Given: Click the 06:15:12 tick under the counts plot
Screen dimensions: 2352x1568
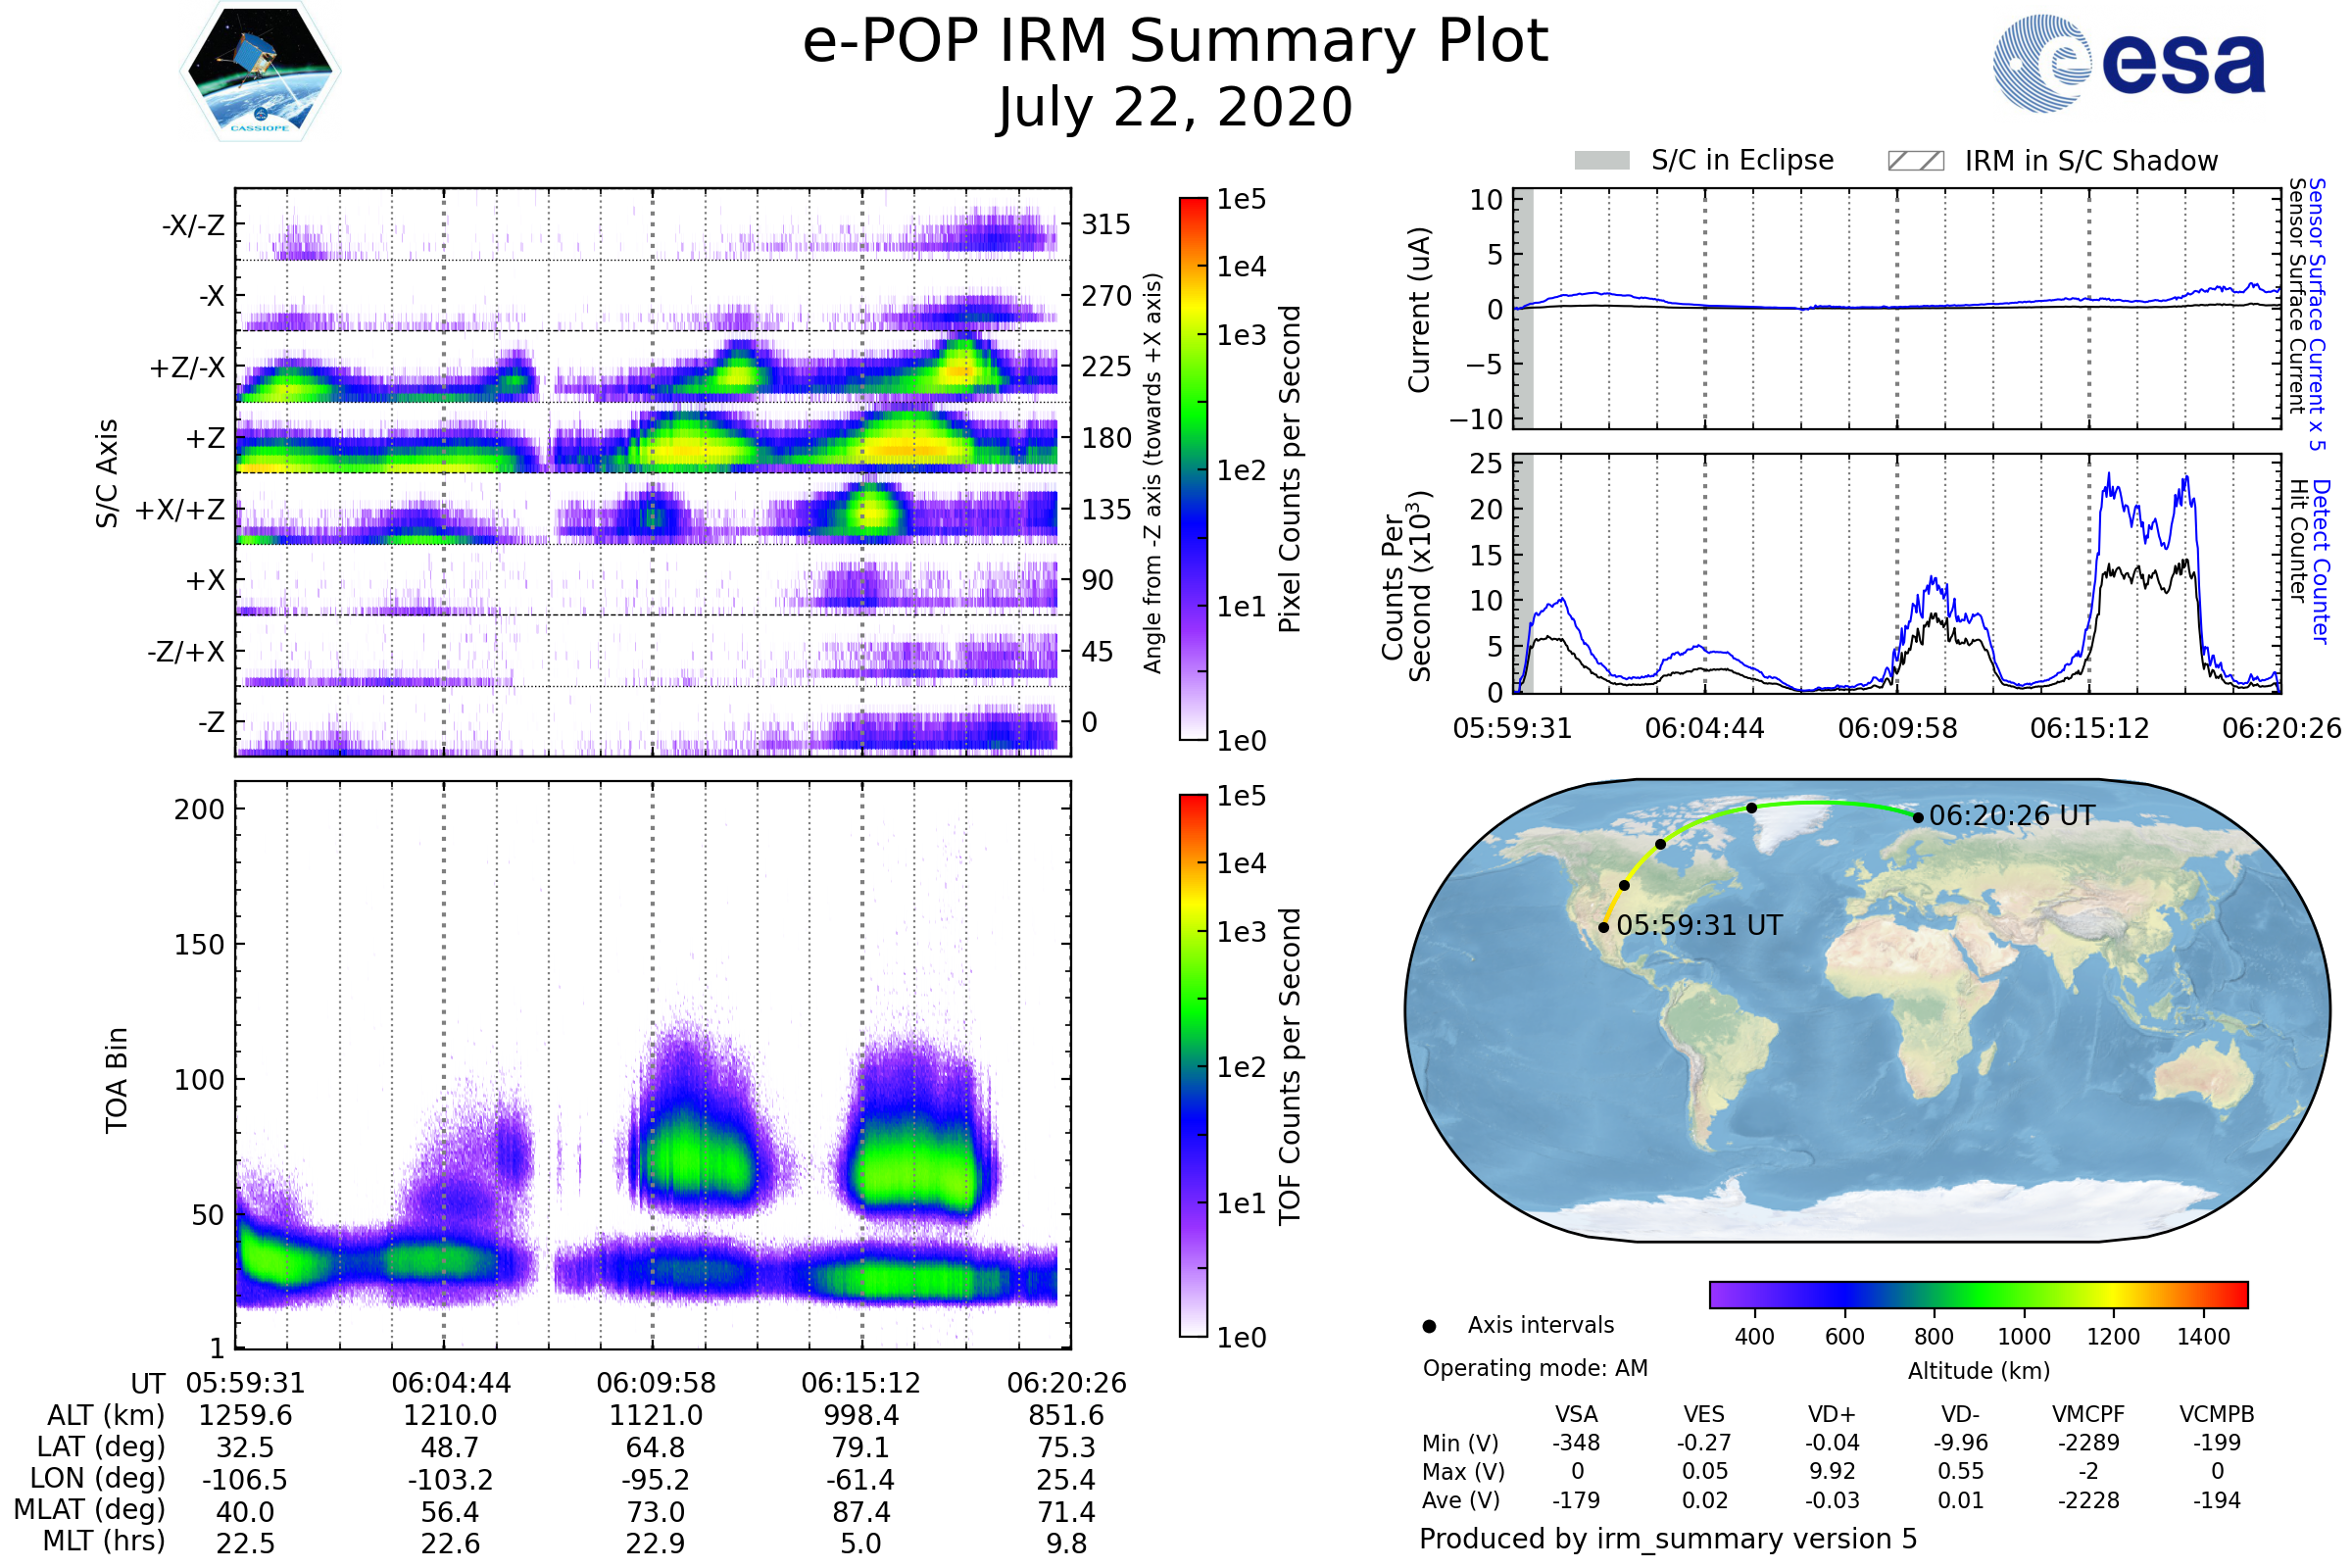Looking at the screenshot, I should point(2089,728).
